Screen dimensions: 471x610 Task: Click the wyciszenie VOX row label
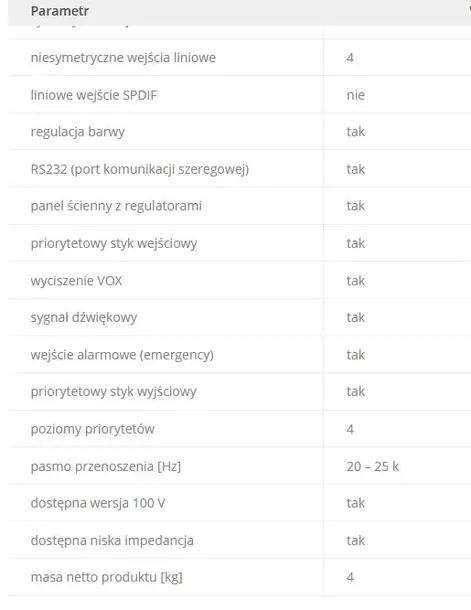[77, 280]
